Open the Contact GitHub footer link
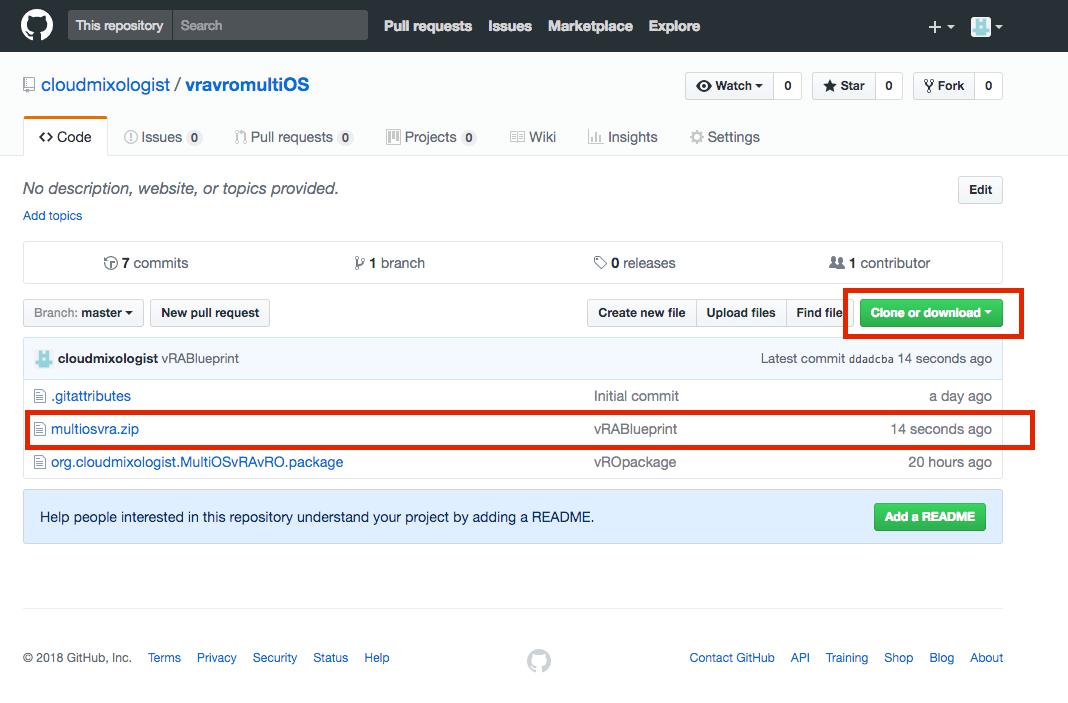This screenshot has height=703, width=1068. click(732, 657)
